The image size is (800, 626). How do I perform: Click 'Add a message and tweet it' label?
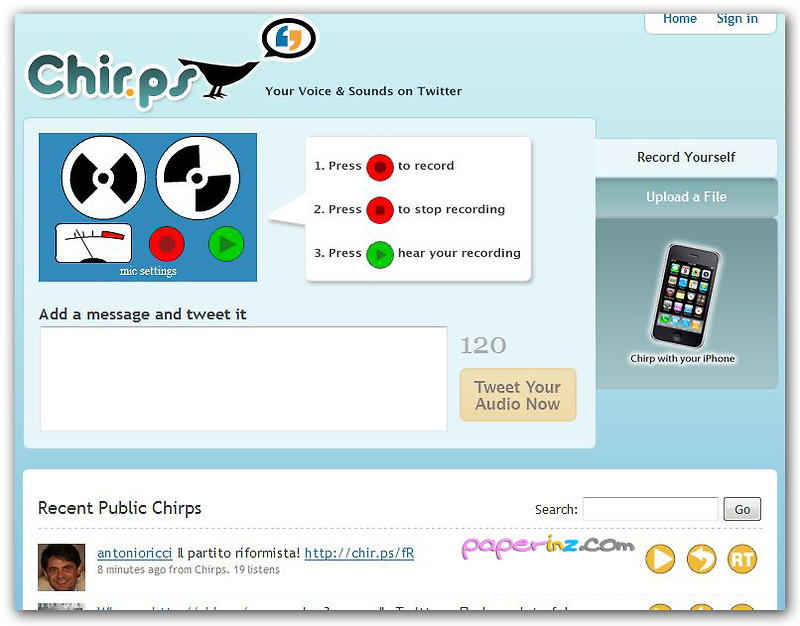[x=142, y=314]
